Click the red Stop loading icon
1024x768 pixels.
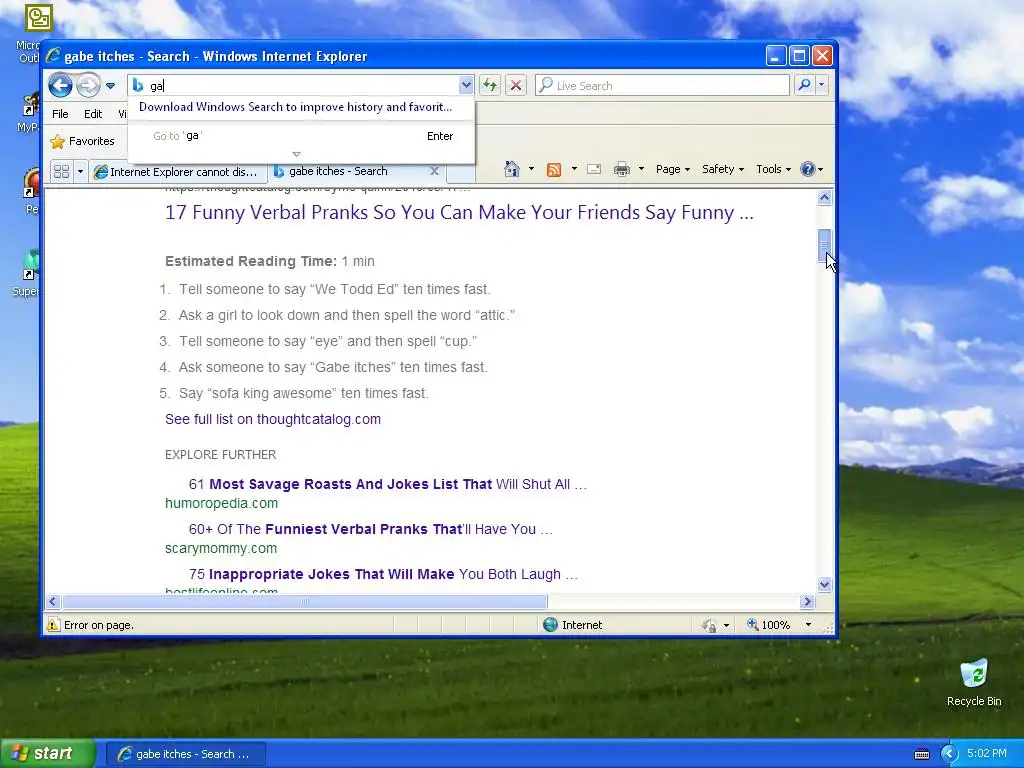[x=515, y=85]
